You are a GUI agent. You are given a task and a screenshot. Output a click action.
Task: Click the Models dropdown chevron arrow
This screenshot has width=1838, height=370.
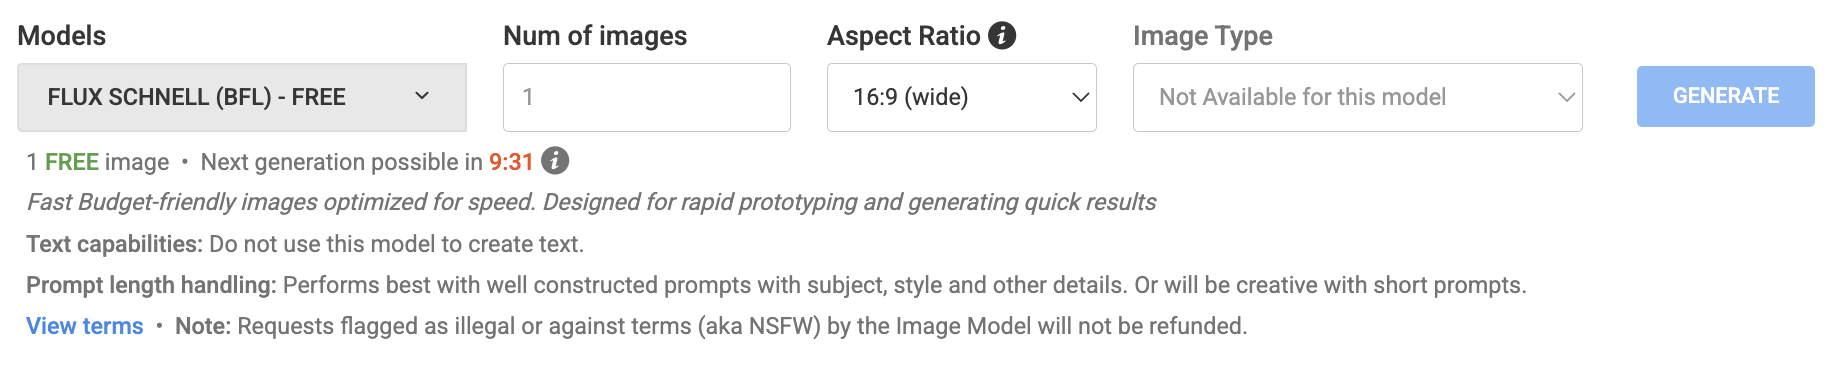pos(422,96)
